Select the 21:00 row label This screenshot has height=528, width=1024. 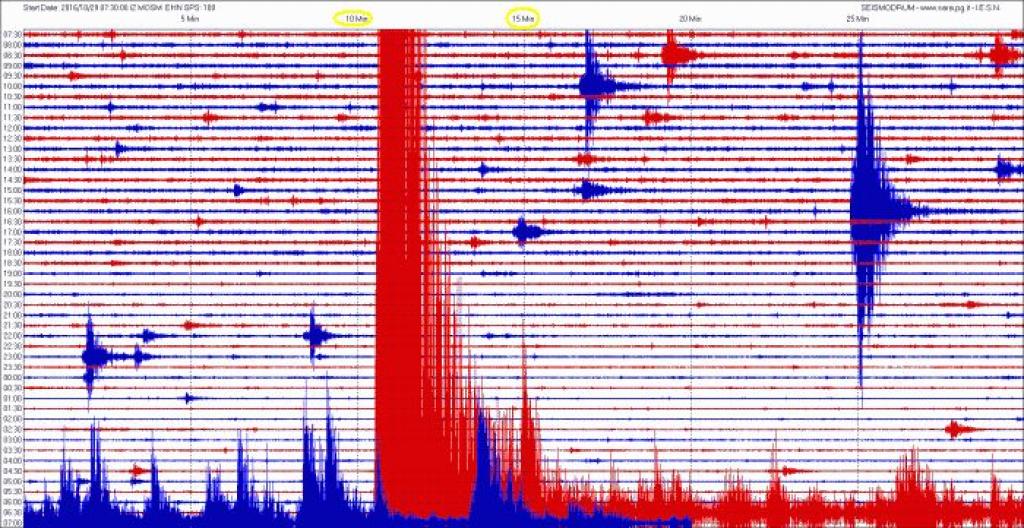point(12,315)
